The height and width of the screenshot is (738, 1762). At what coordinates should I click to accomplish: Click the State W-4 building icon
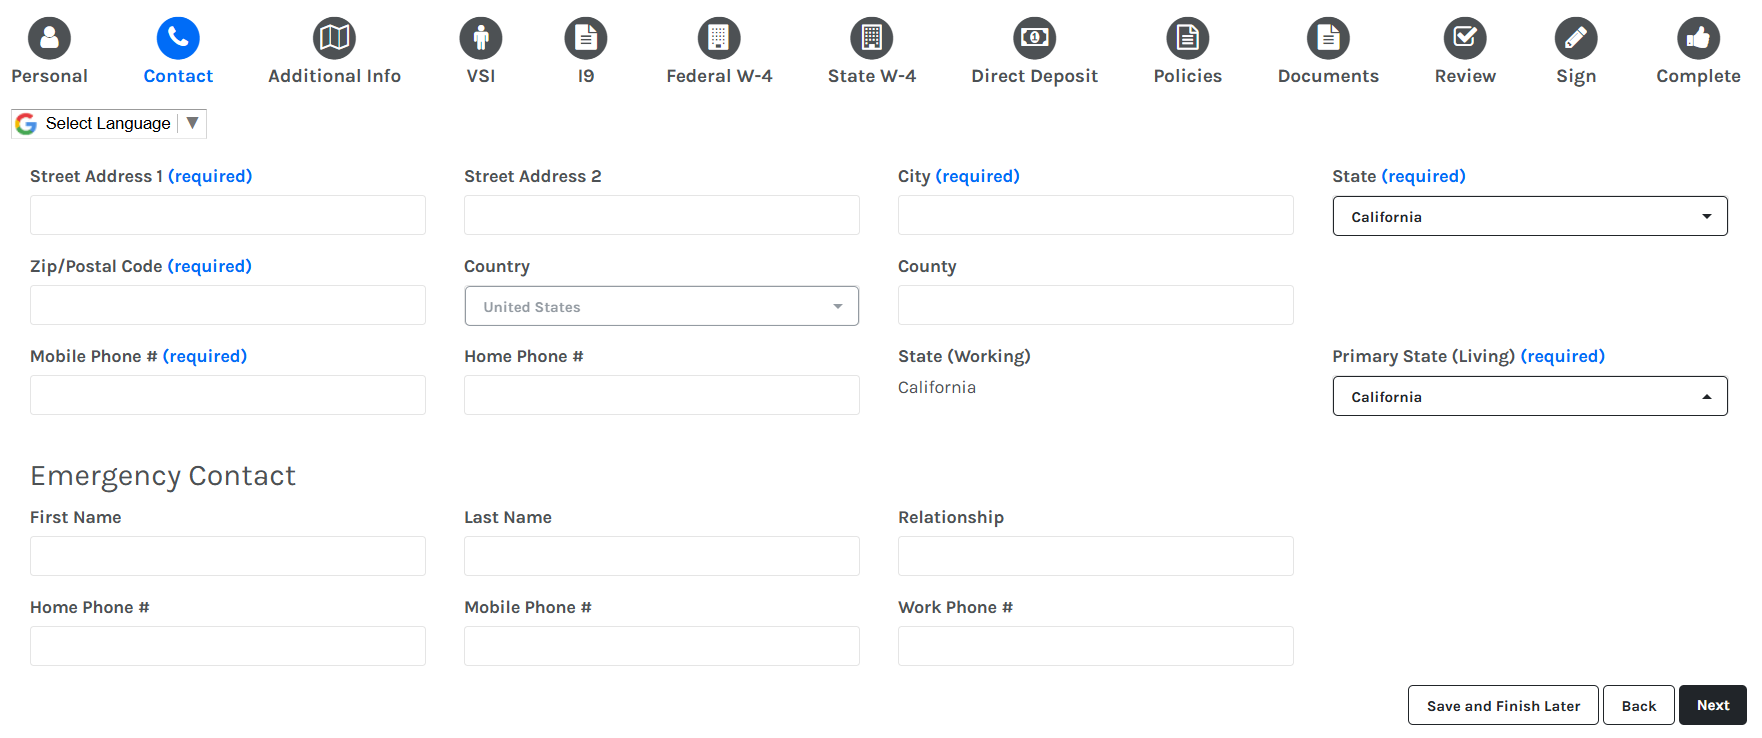click(872, 38)
